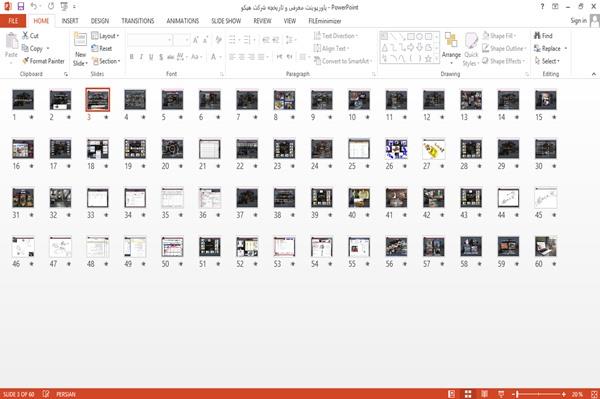Switch to the INSERT tab
The image size is (600, 399).
(x=70, y=21)
